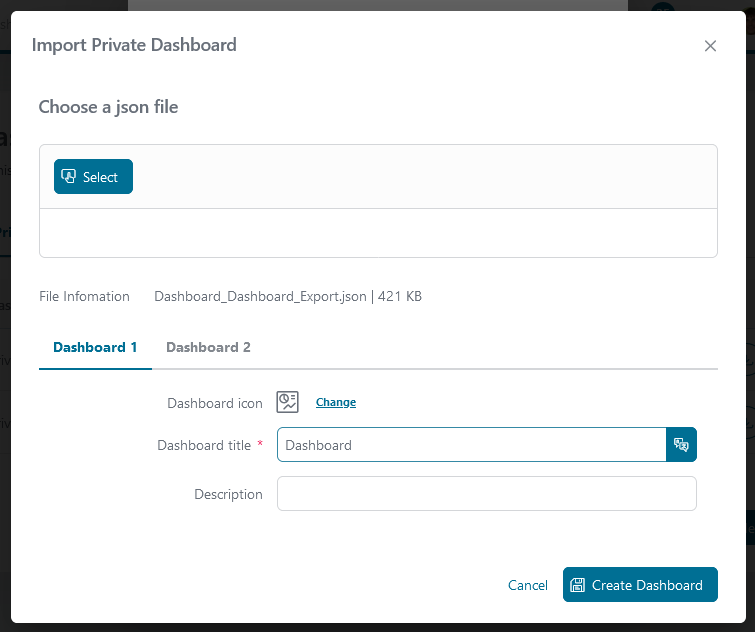Click the Dashboard title label
This screenshot has width=755, height=632.
pyautogui.click(x=204, y=445)
